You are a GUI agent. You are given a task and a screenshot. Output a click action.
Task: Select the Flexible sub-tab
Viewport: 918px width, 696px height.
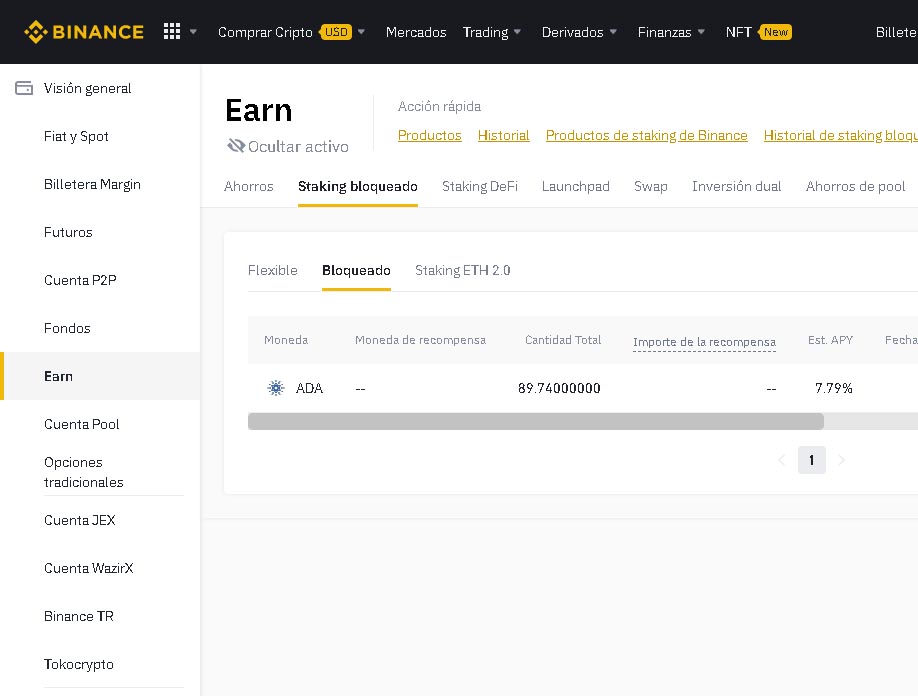point(273,270)
